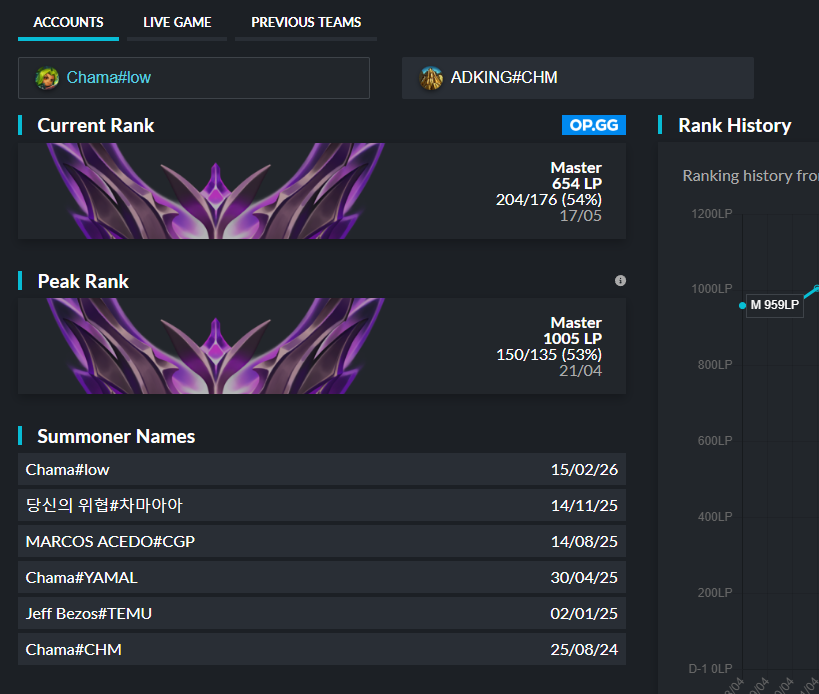
Task: Click the 15/02/26 name change date
Action: tap(584, 469)
